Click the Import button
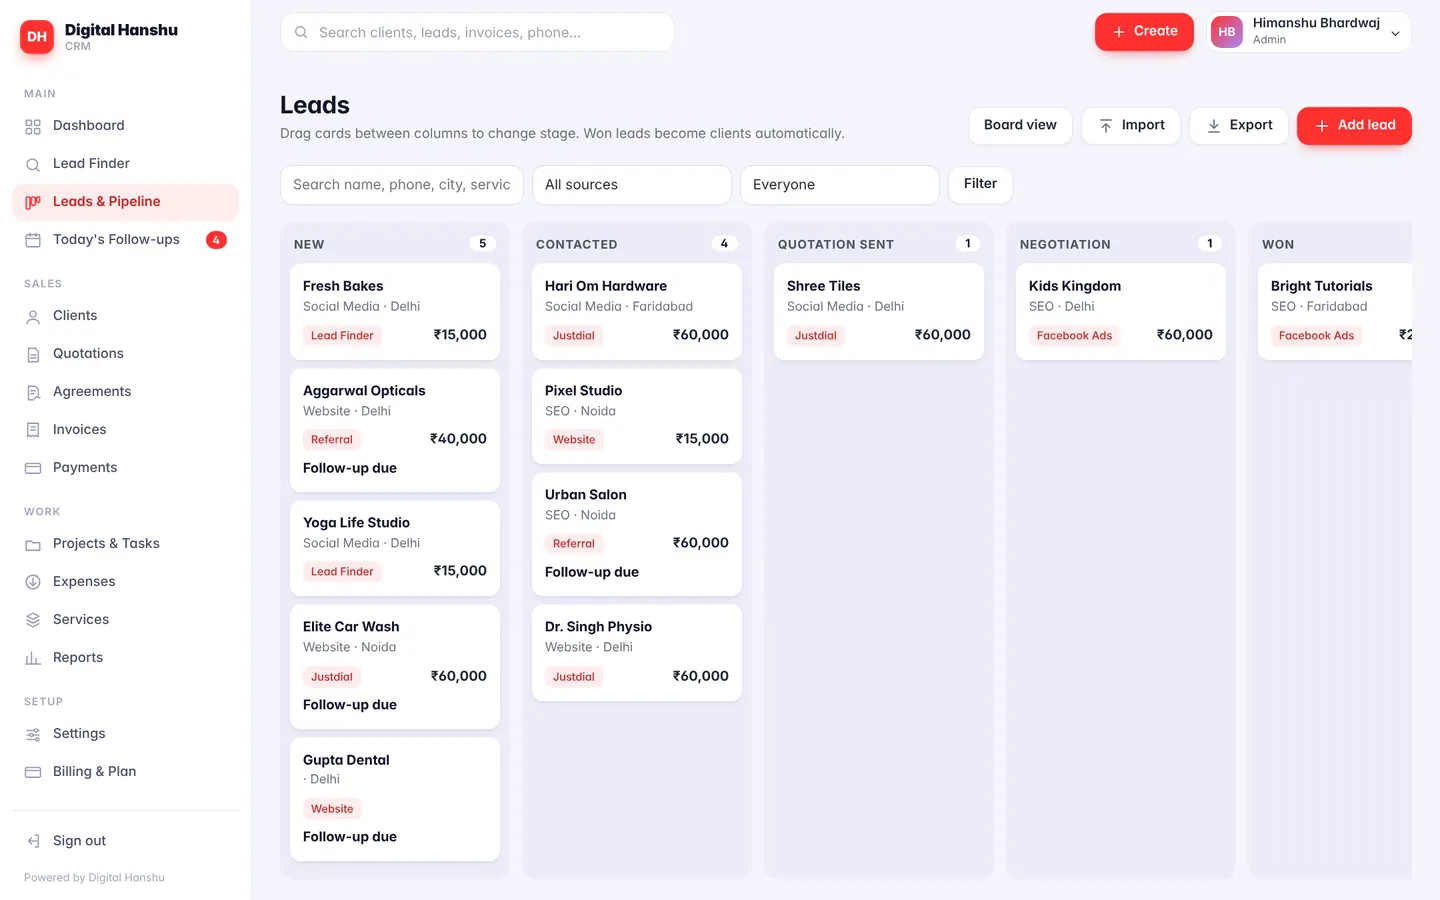Viewport: 1440px width, 900px height. point(1131,126)
